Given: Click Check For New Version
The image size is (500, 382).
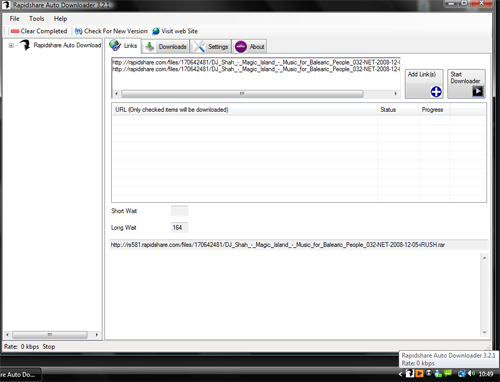Looking at the screenshot, I should click(x=111, y=31).
